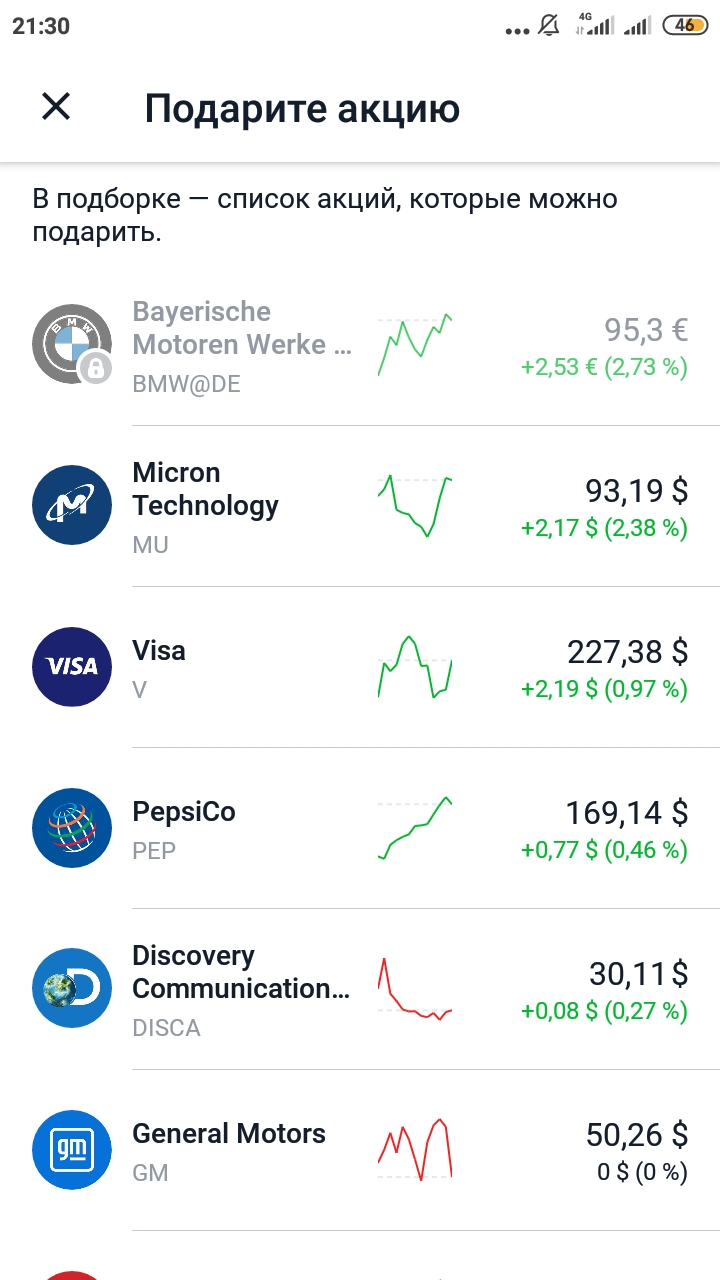Tap the General Motors GM logo icon

point(72,1149)
